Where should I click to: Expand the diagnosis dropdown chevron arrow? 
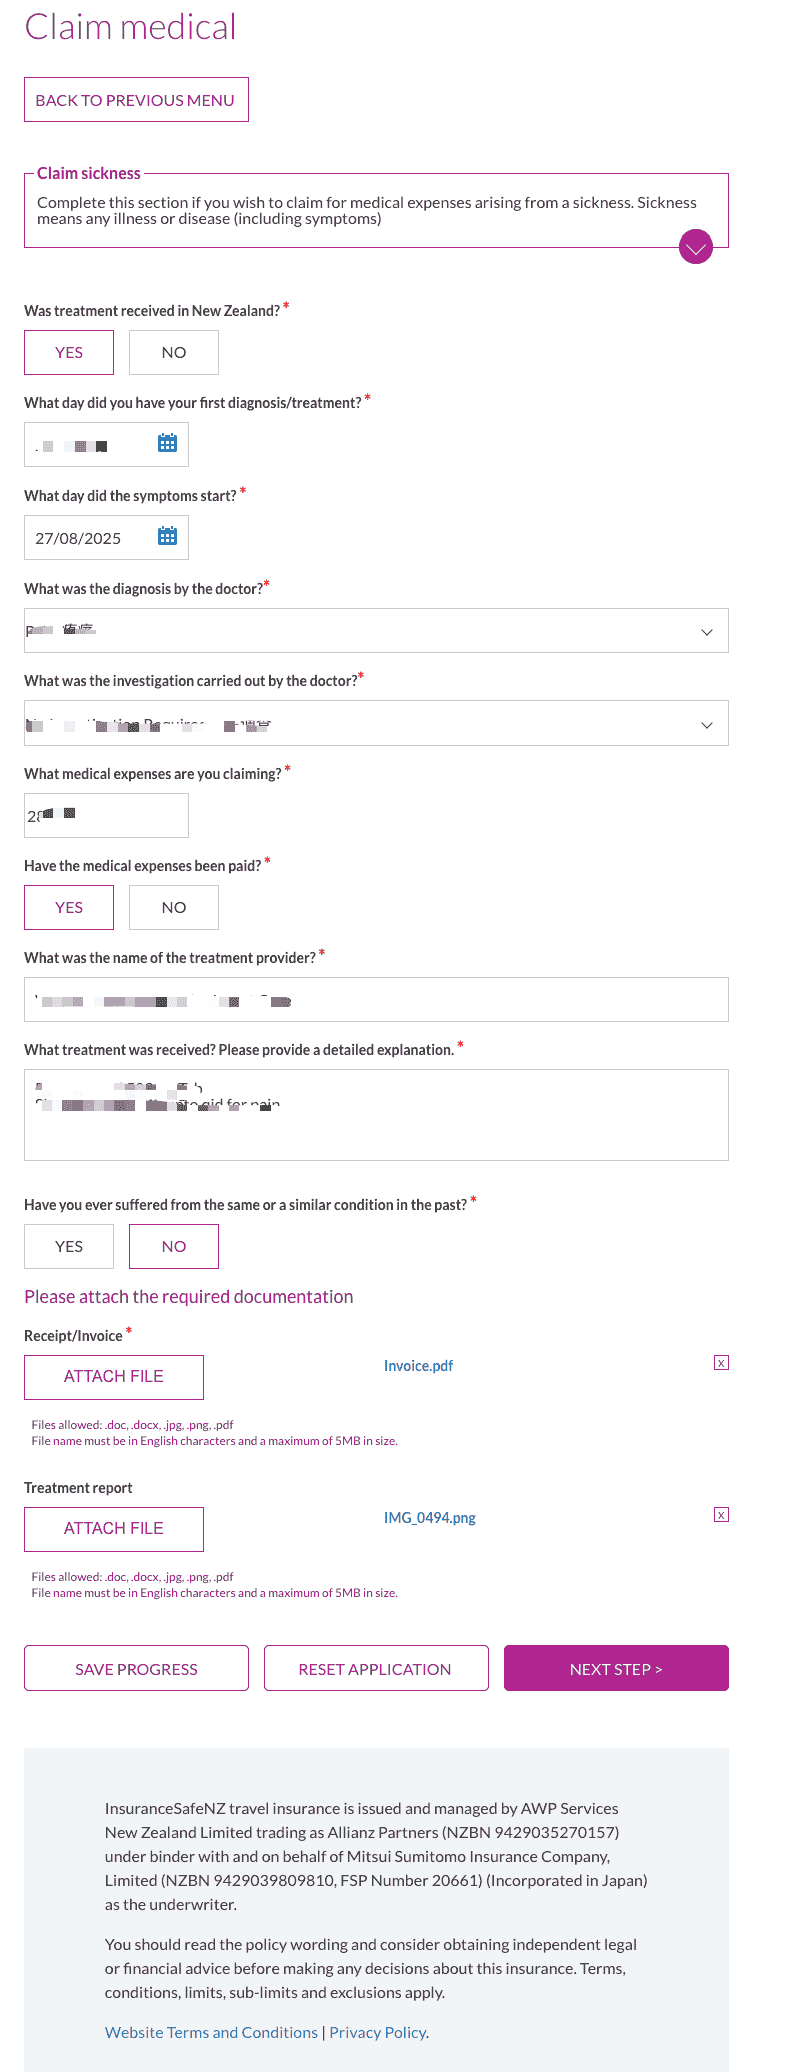707,630
